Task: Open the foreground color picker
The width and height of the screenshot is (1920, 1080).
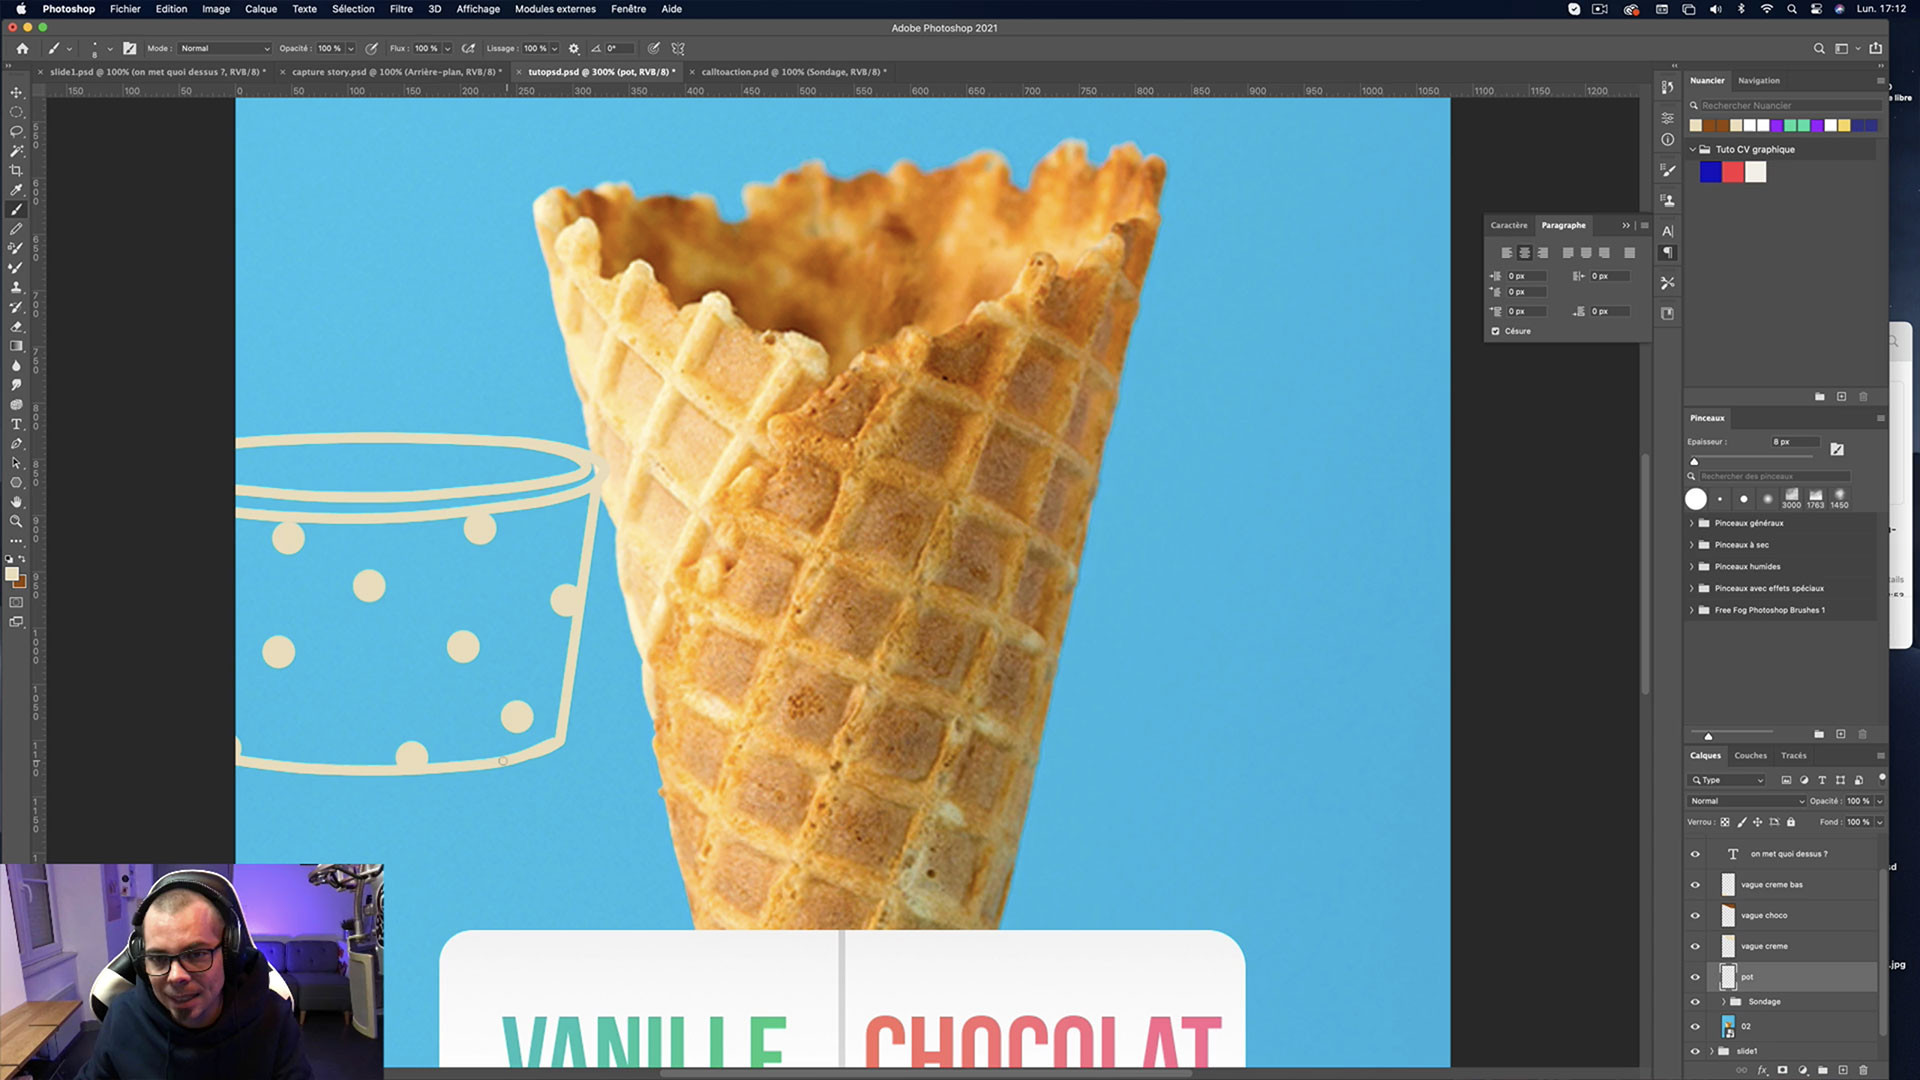Action: pos(11,574)
